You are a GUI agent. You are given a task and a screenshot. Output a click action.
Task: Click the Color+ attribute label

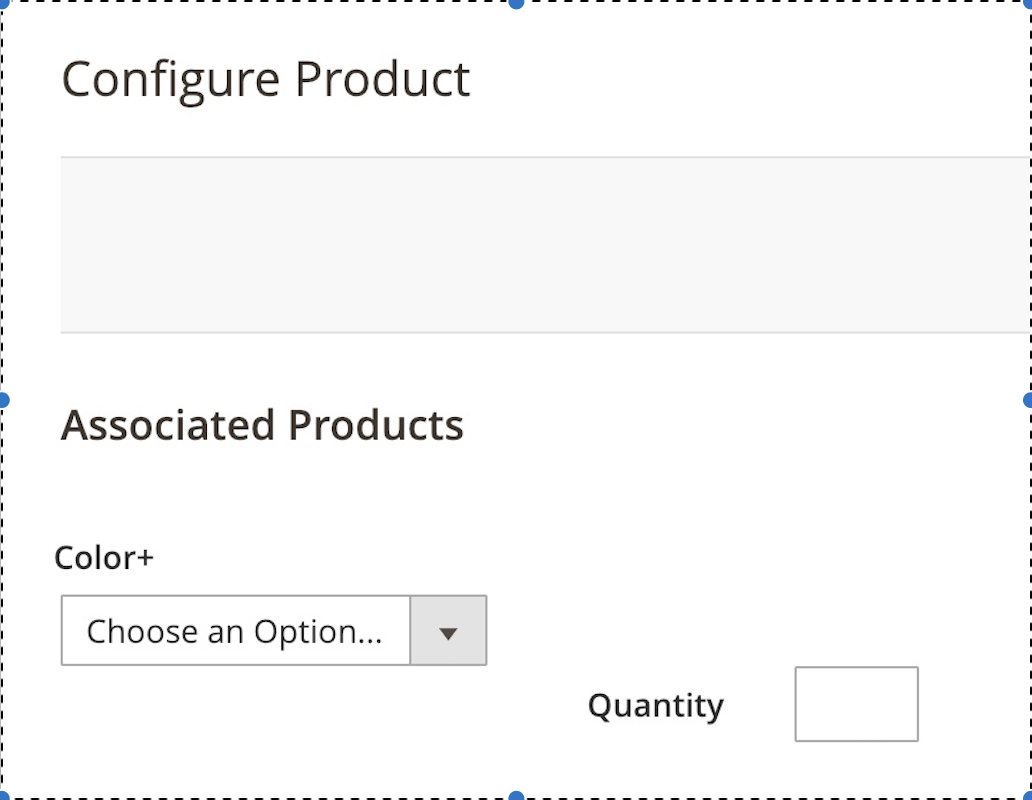[103, 558]
